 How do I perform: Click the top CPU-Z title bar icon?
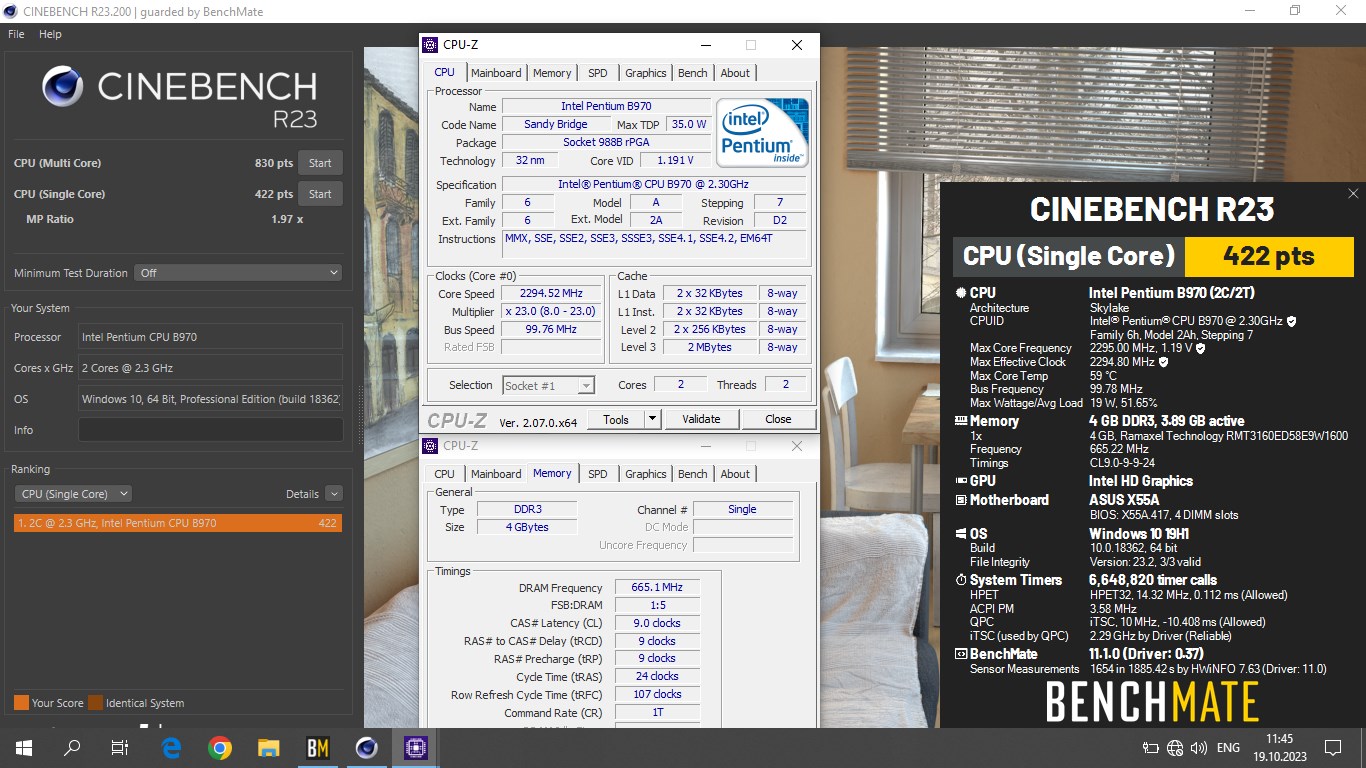(430, 45)
